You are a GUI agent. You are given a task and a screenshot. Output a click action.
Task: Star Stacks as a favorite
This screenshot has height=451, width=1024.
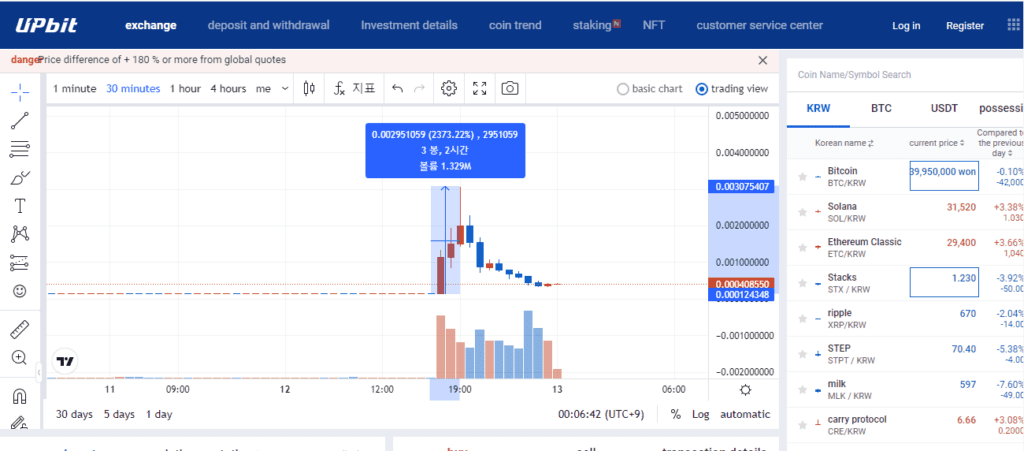click(x=802, y=283)
